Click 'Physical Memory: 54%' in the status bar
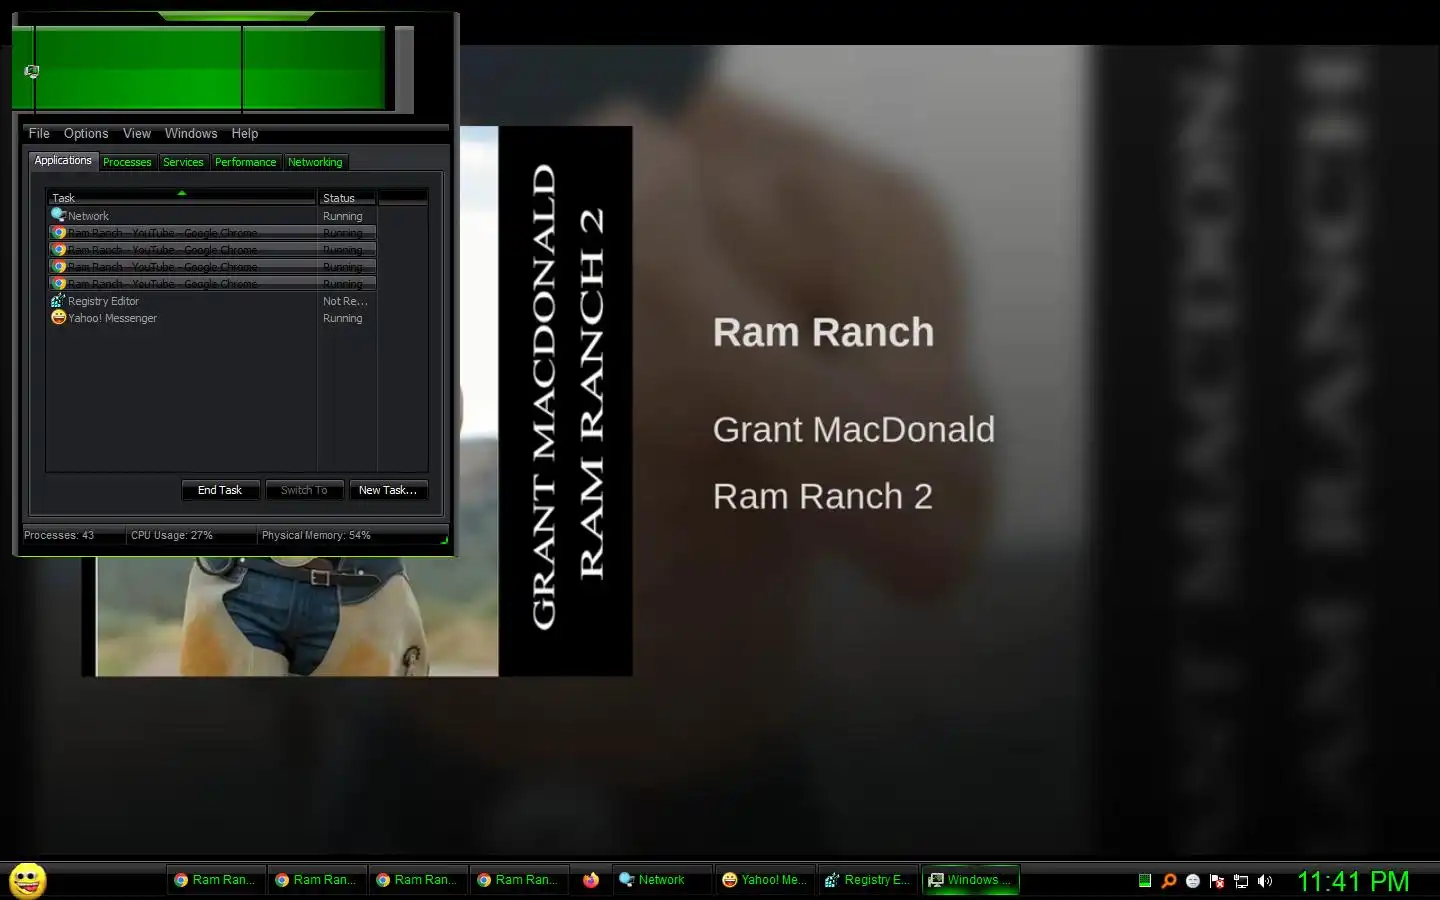 316,535
